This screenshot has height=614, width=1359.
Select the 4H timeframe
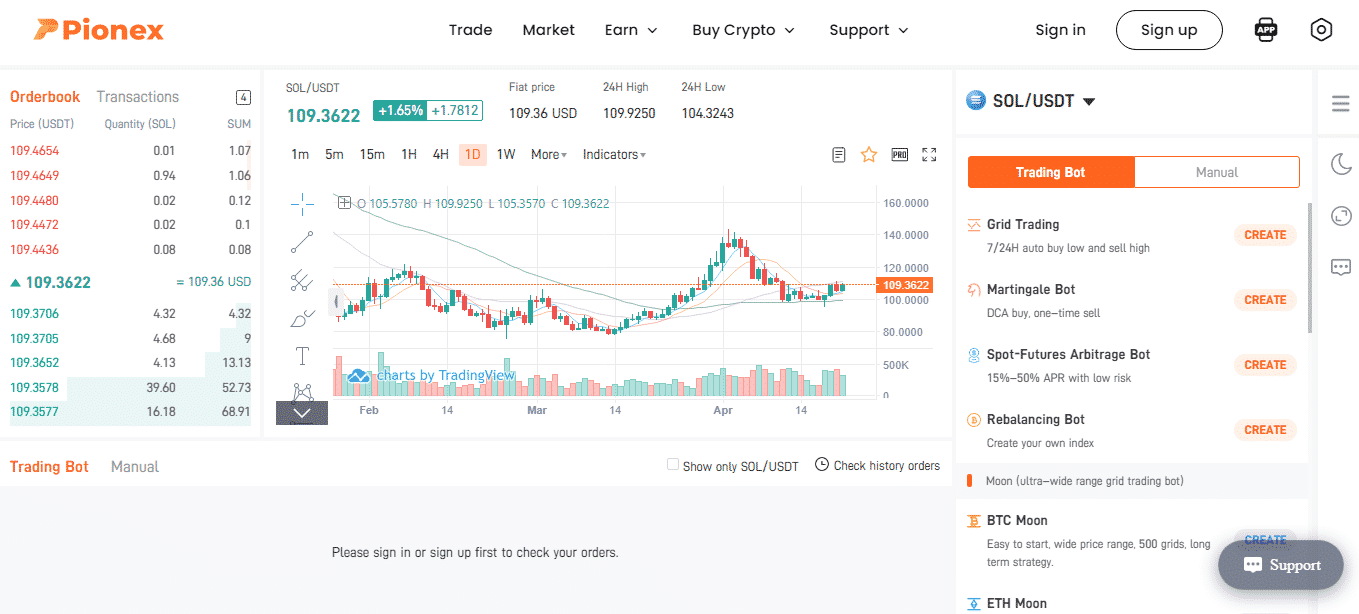[440, 154]
